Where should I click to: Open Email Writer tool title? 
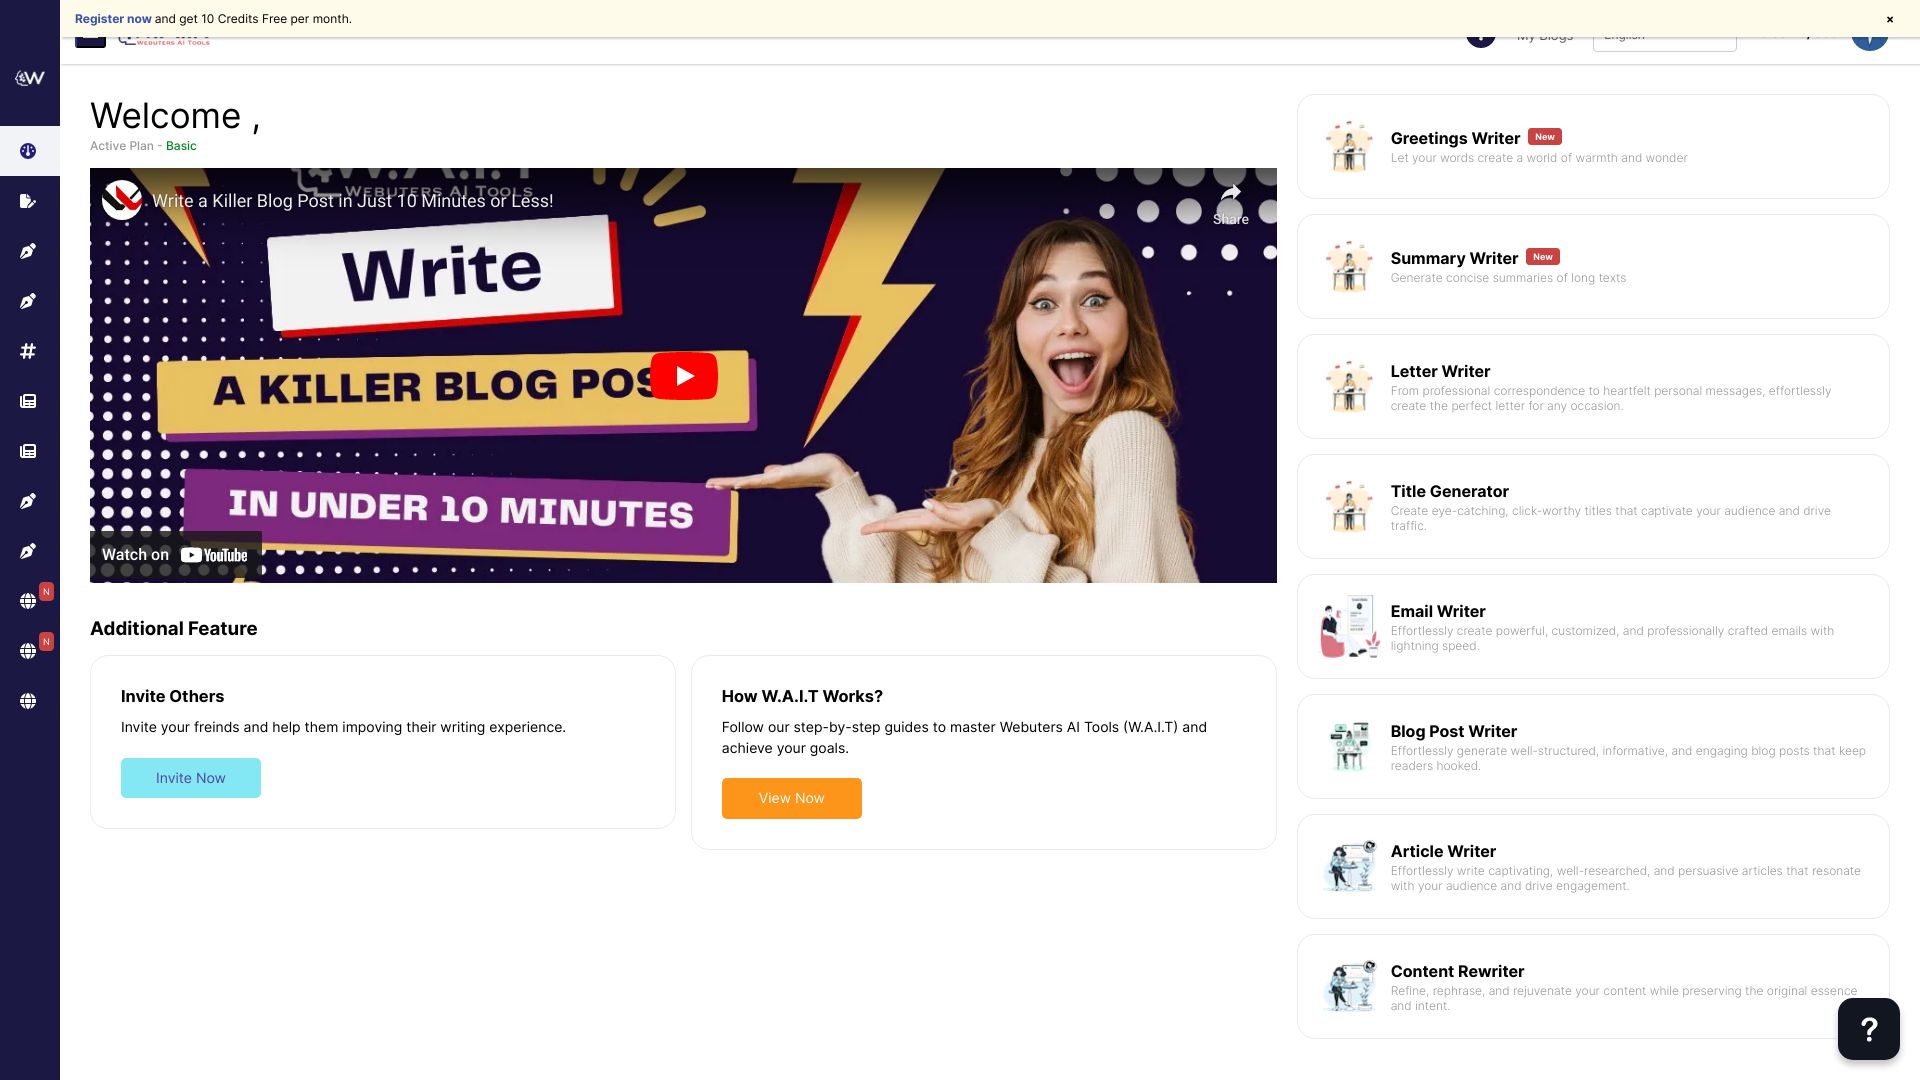(x=1437, y=611)
